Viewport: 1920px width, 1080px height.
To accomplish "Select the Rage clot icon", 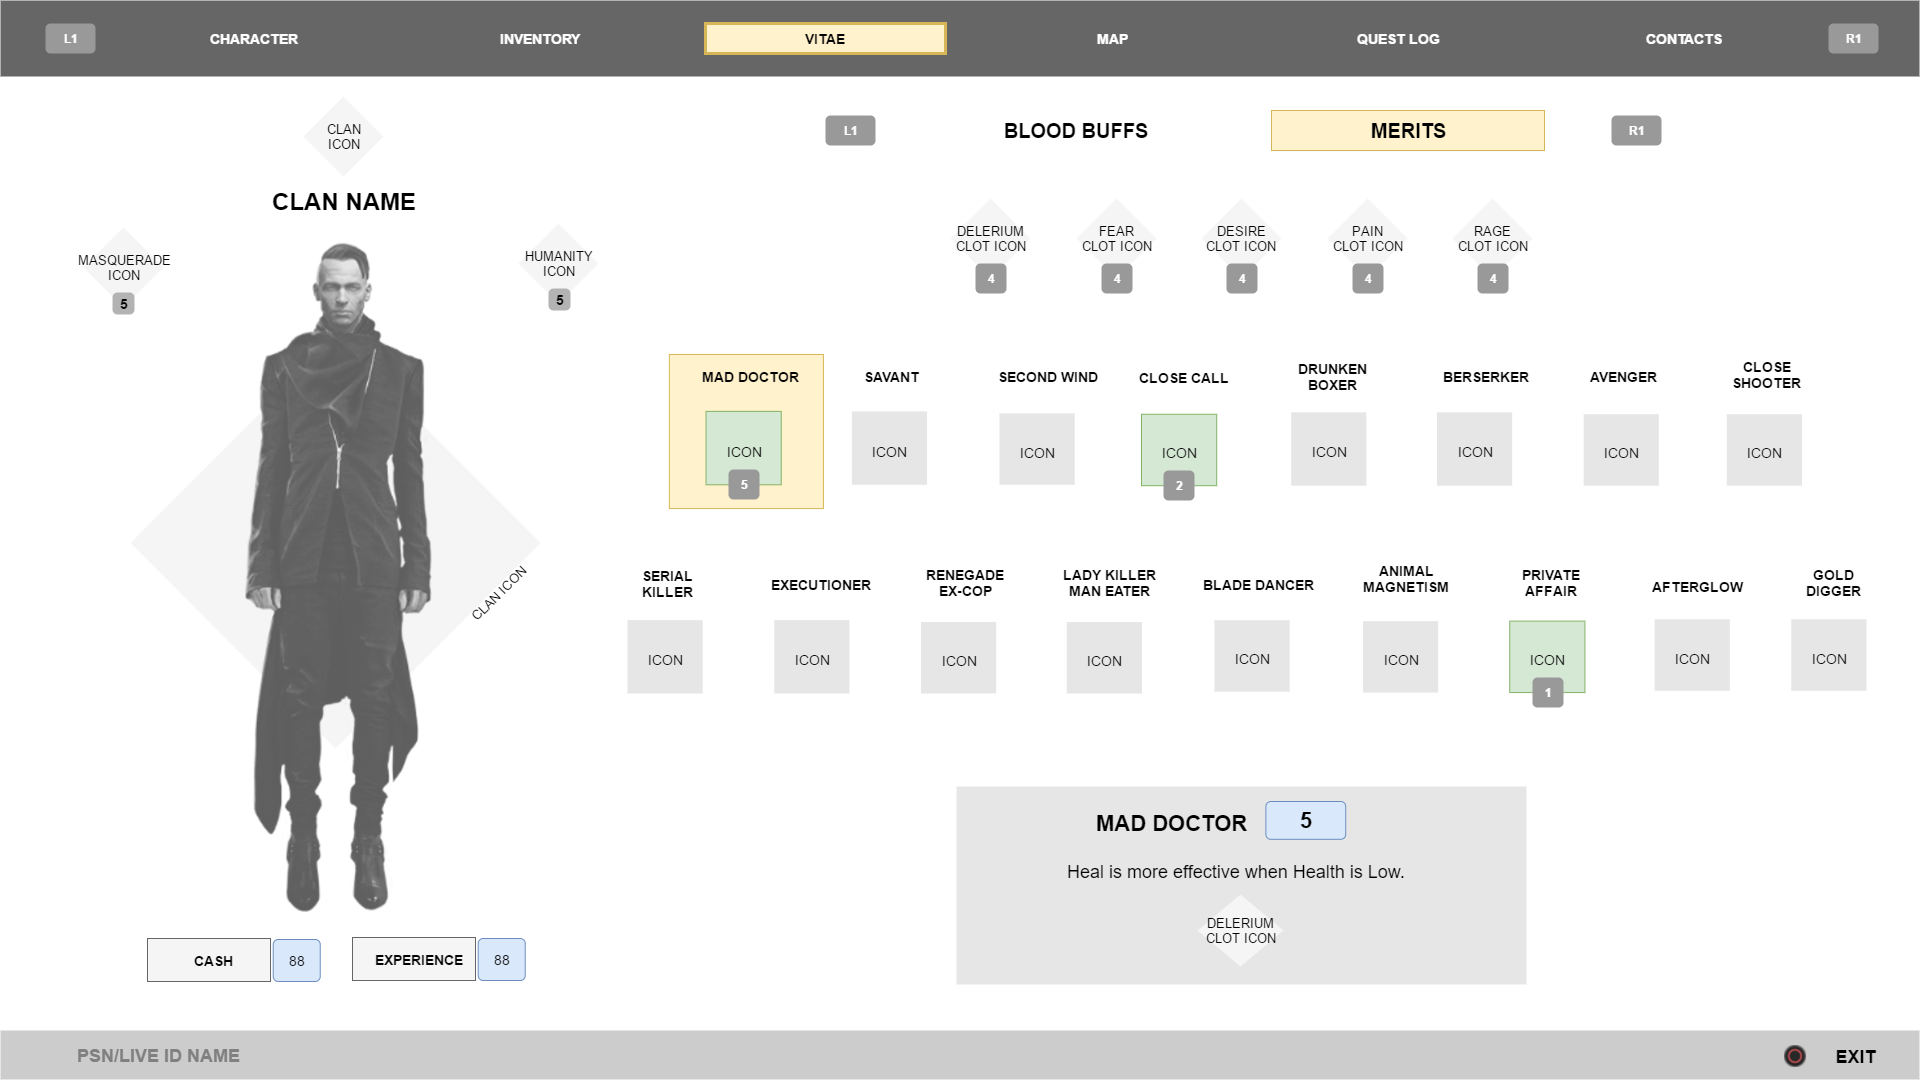I will [1492, 239].
